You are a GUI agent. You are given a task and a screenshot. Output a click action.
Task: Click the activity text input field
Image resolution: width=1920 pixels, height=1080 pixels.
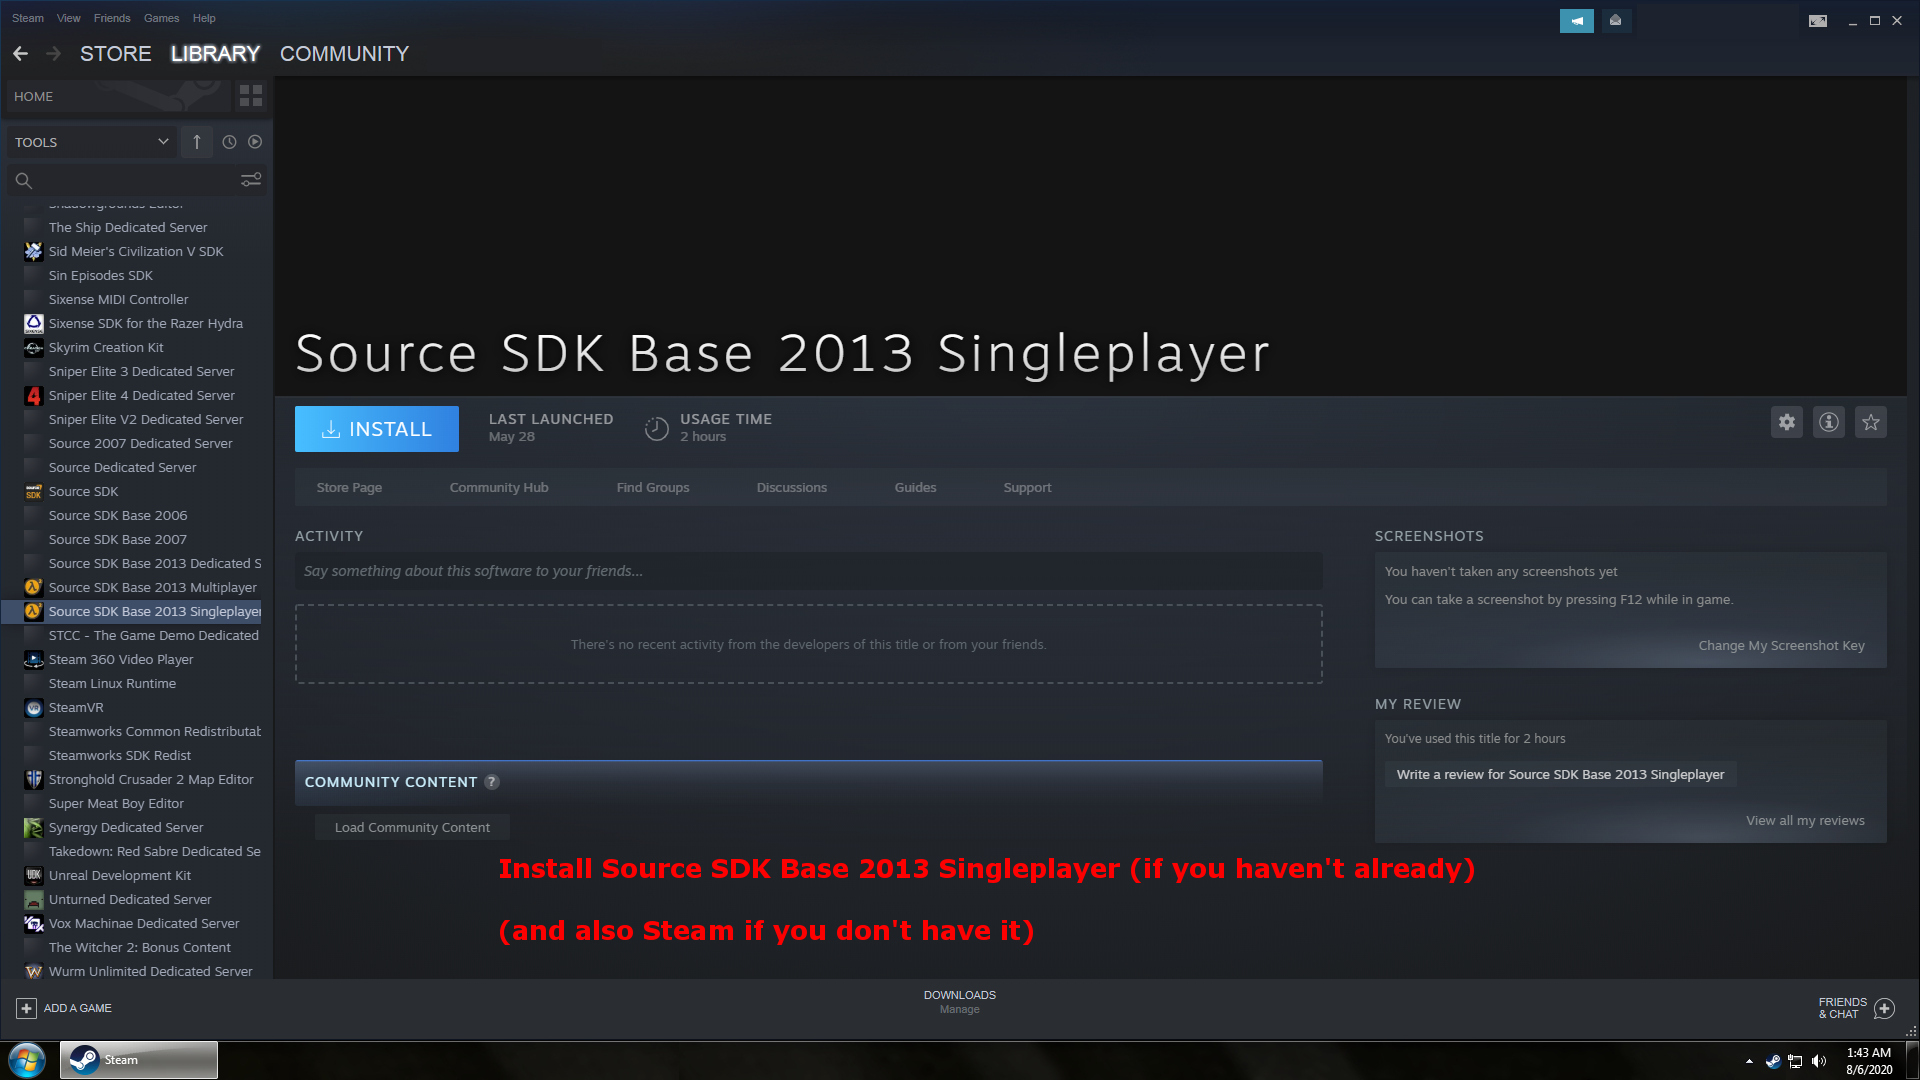(x=808, y=571)
